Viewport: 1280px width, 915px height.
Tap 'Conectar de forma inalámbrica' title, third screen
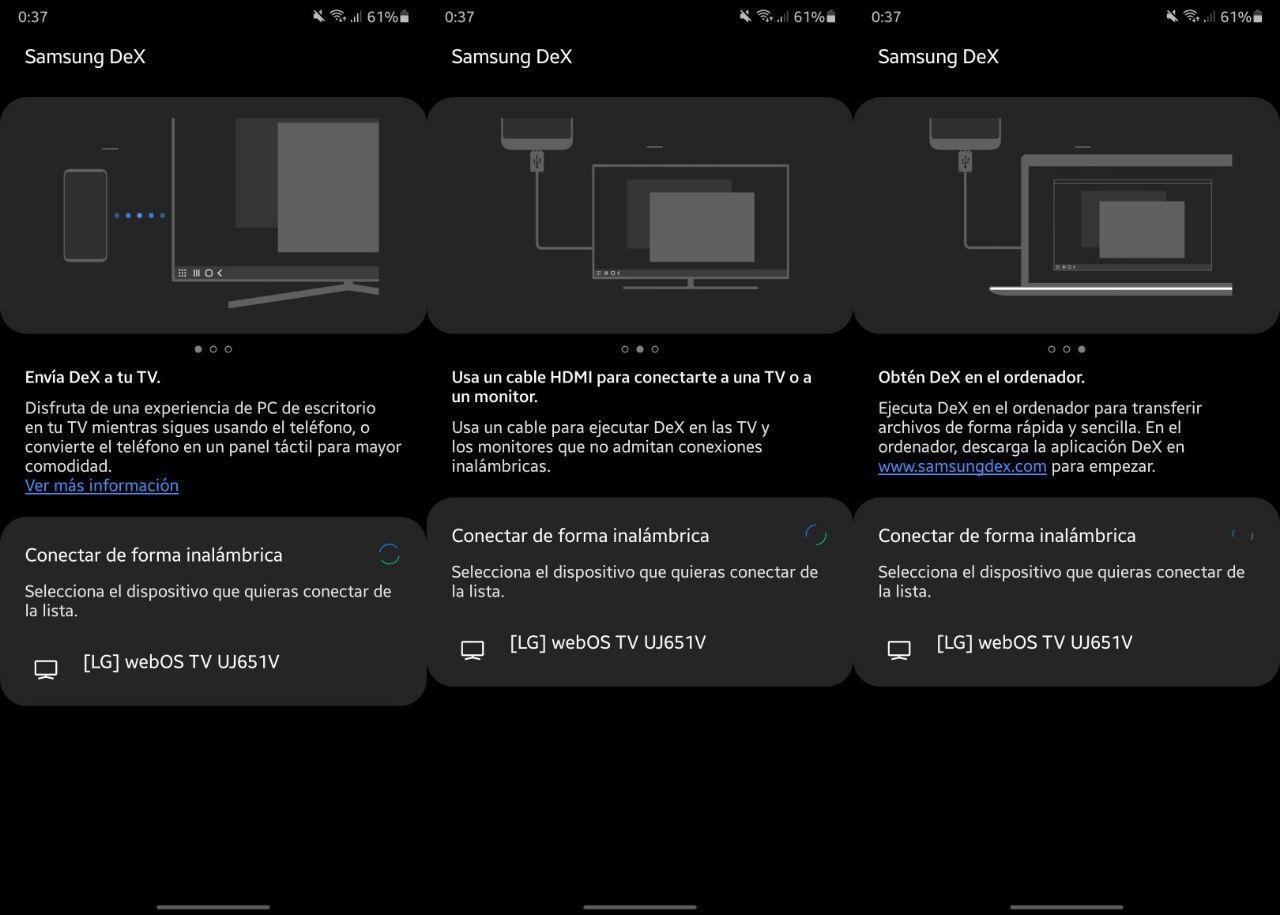tap(1007, 536)
